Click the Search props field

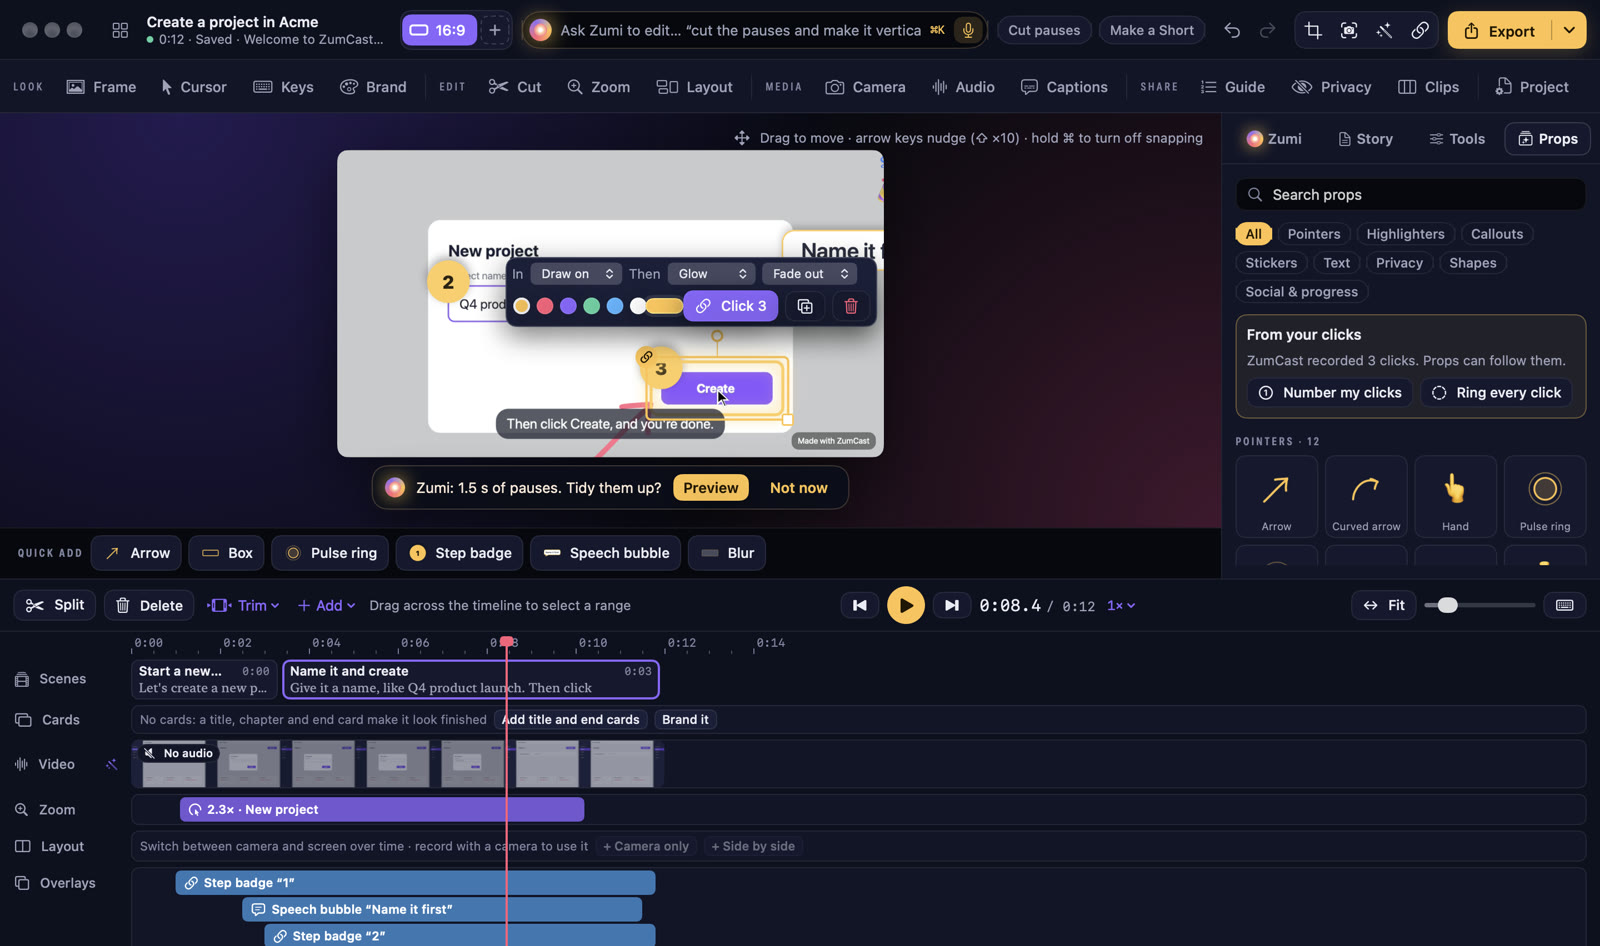pos(1411,195)
